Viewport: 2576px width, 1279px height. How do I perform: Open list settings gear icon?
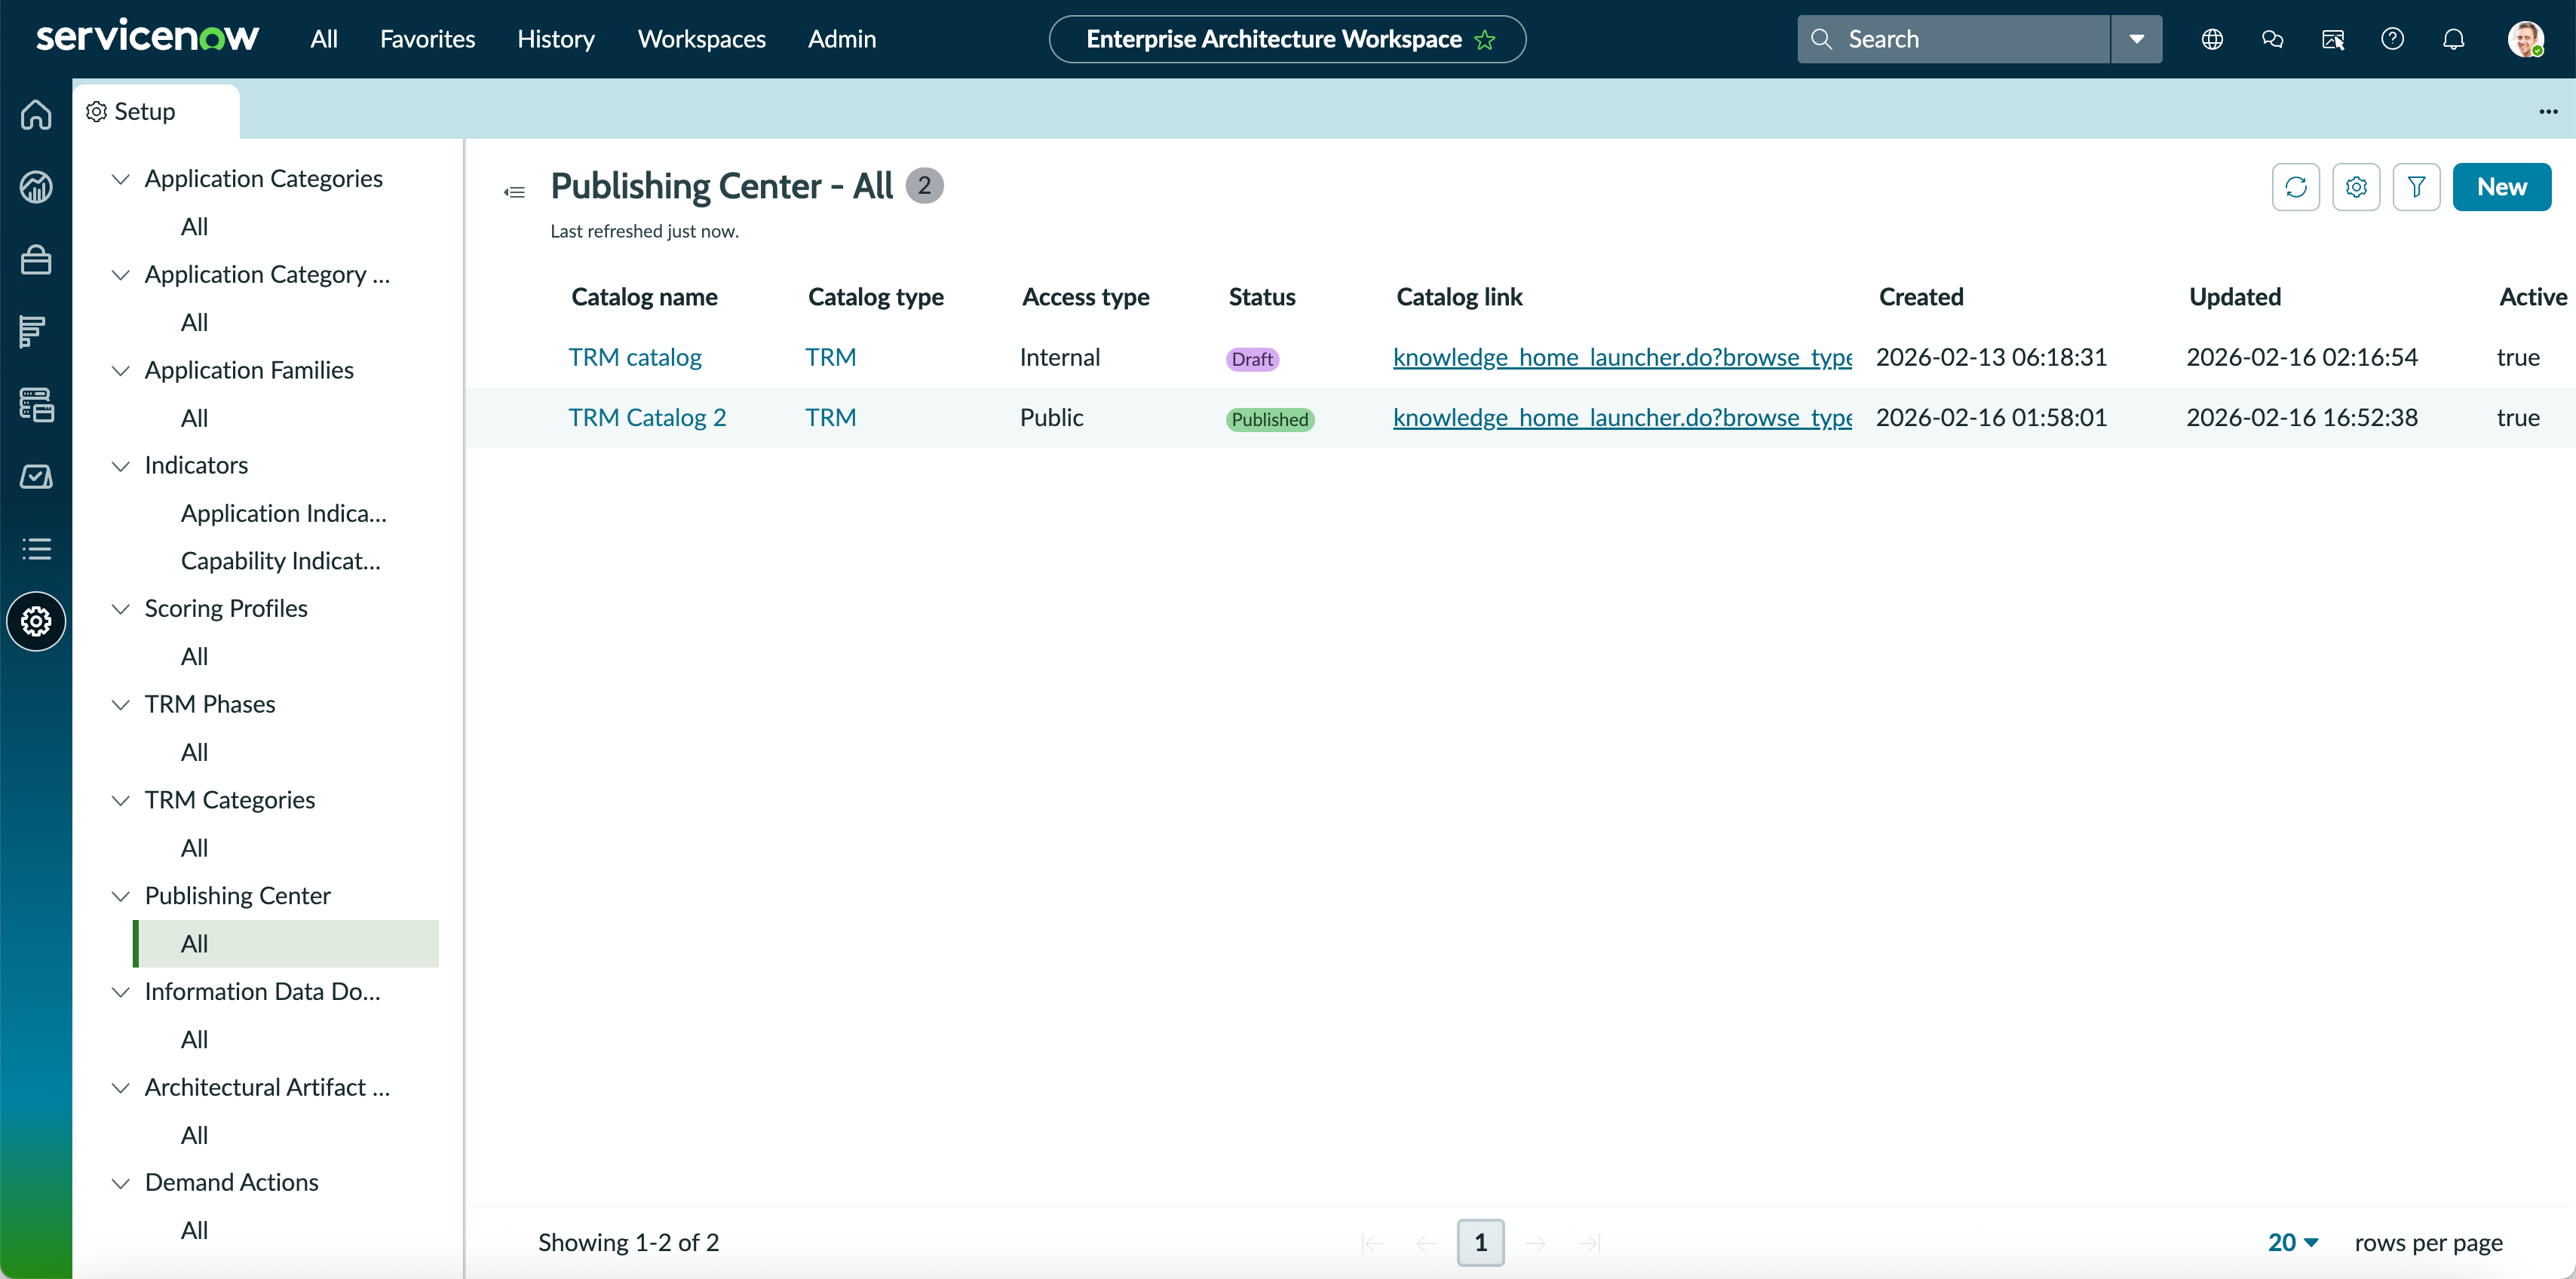[2356, 187]
